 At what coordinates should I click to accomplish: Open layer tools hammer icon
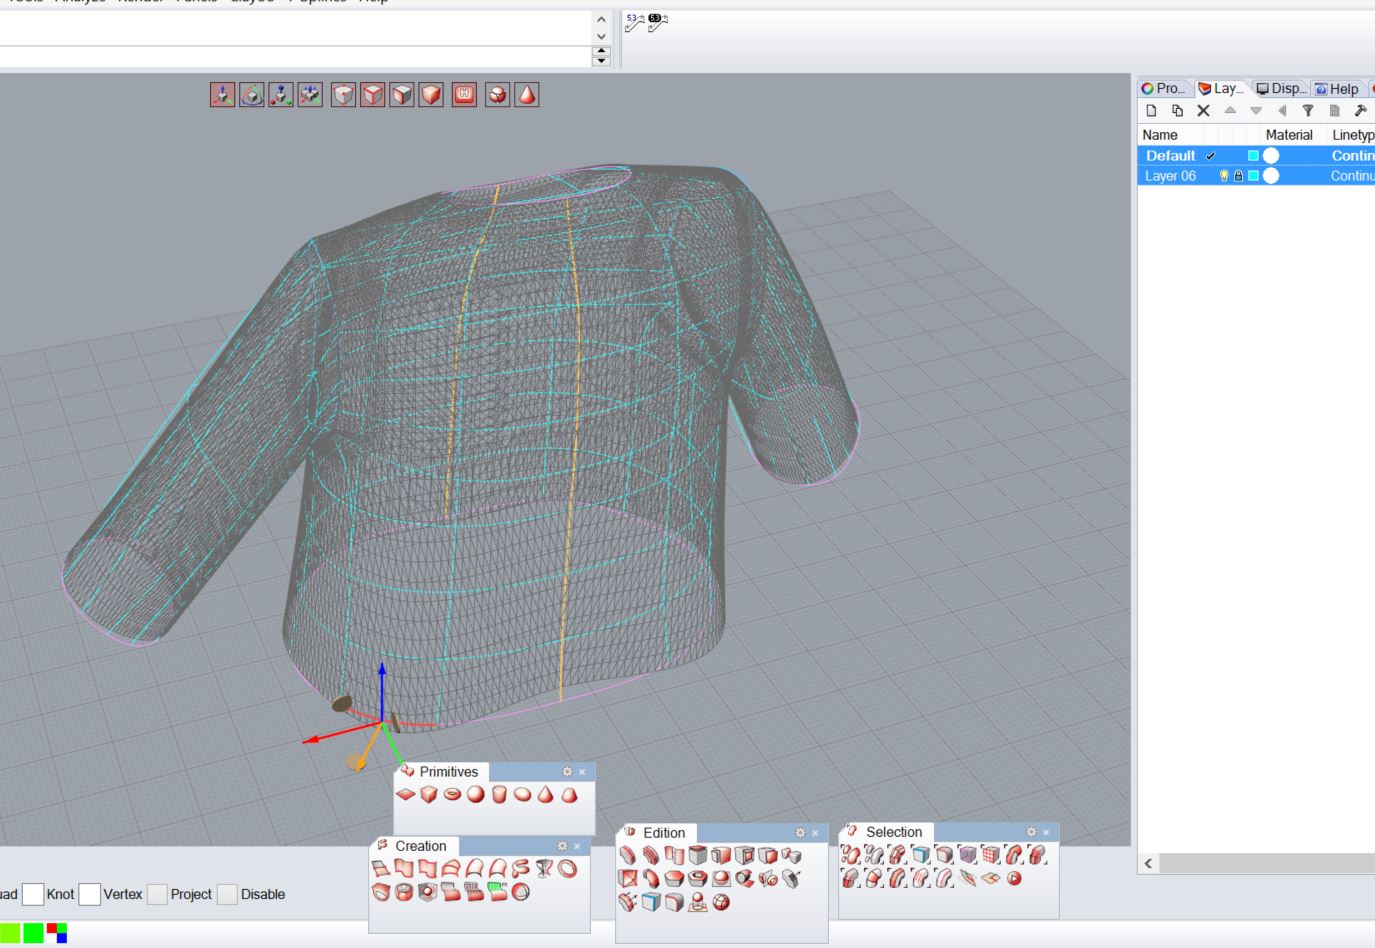[1360, 111]
